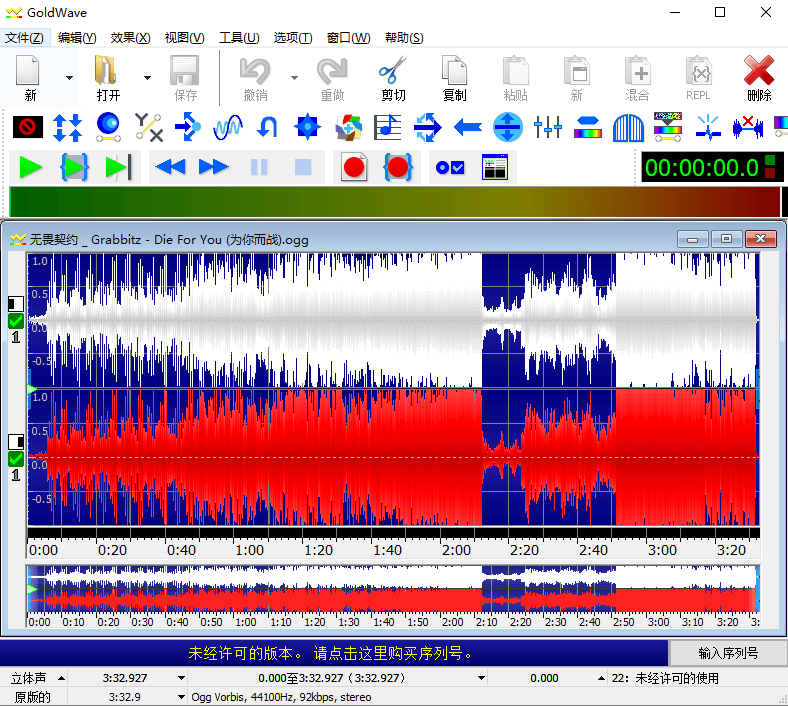Image resolution: width=788 pixels, height=706 pixels.
Task: Click the lower channel selector square icon
Action: coord(16,442)
